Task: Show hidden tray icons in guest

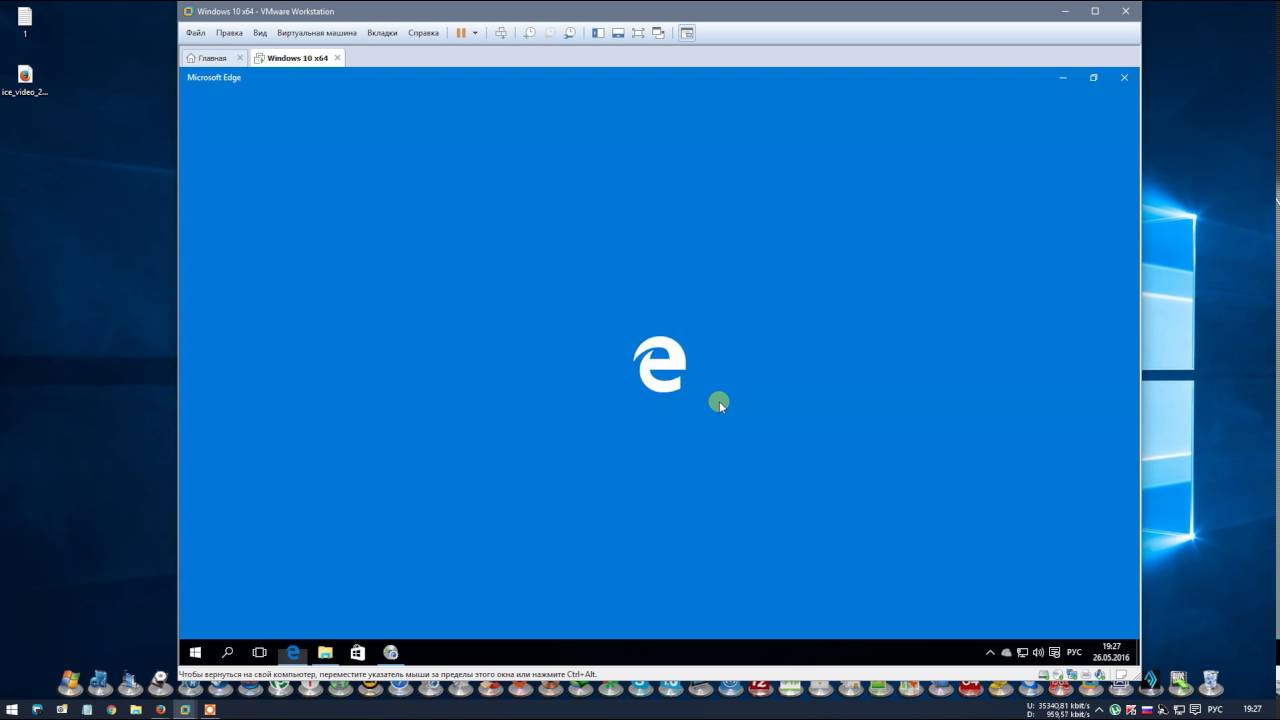Action: [991, 653]
